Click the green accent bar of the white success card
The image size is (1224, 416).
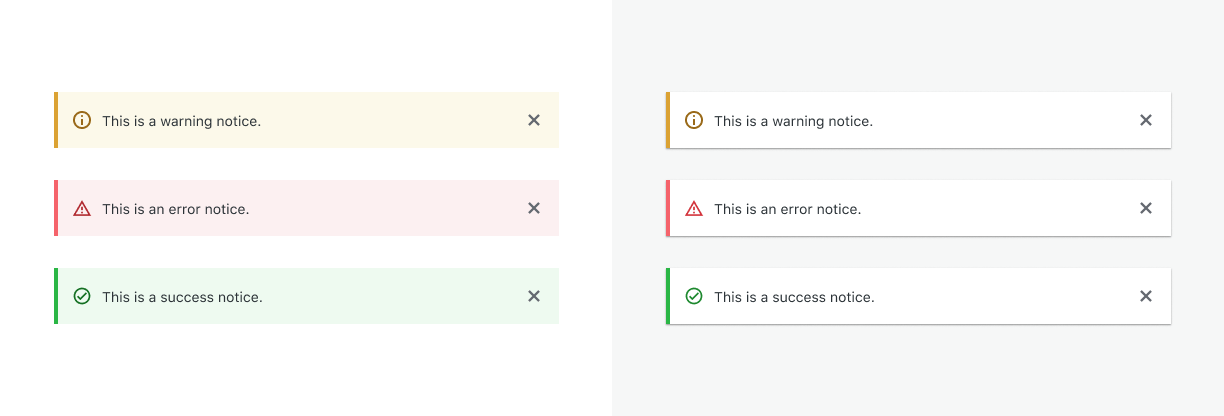[x=668, y=296]
